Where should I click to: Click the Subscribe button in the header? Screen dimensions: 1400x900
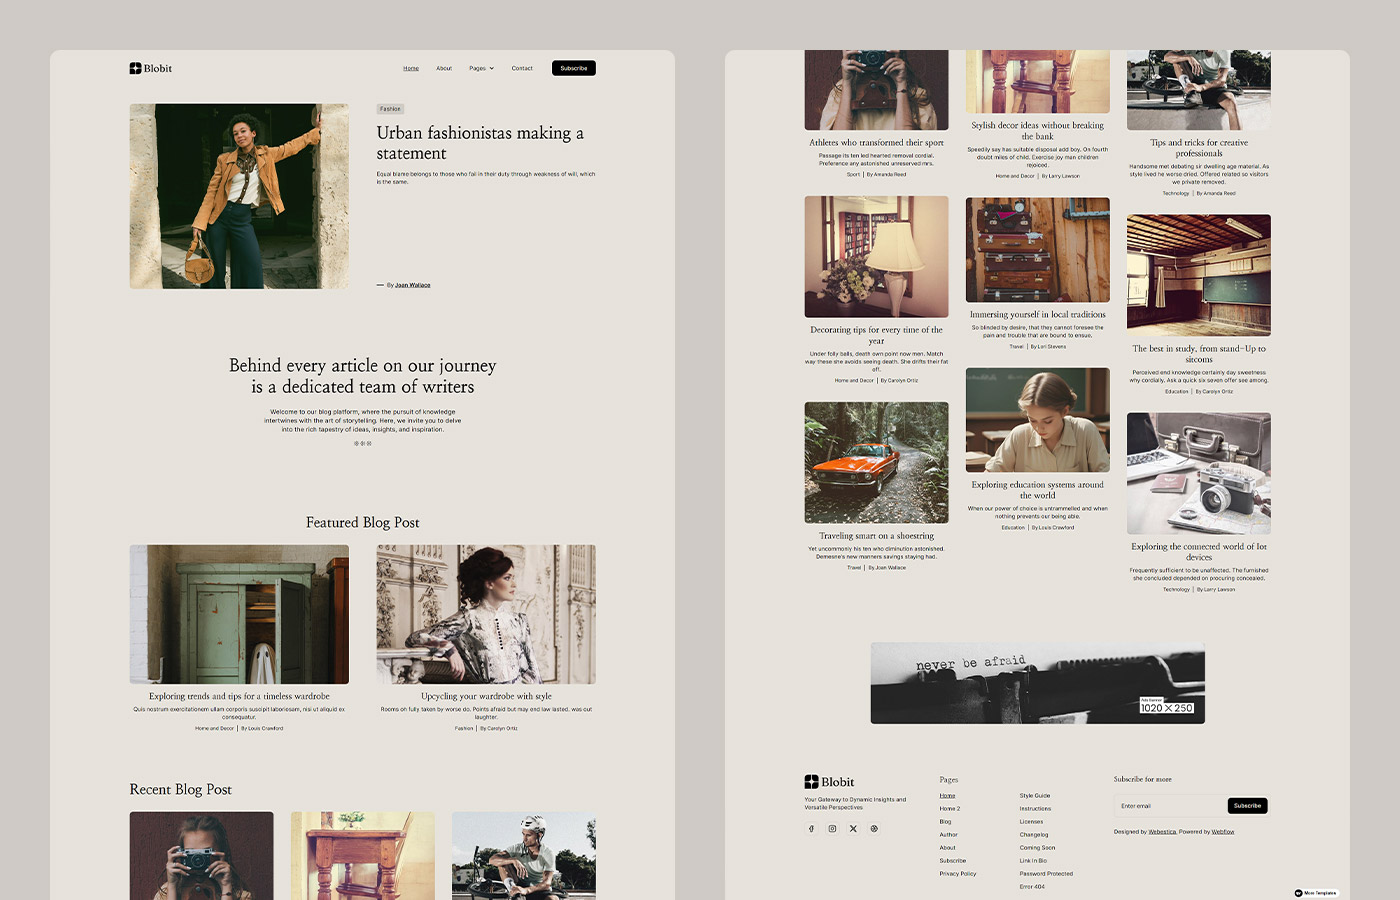[574, 68]
